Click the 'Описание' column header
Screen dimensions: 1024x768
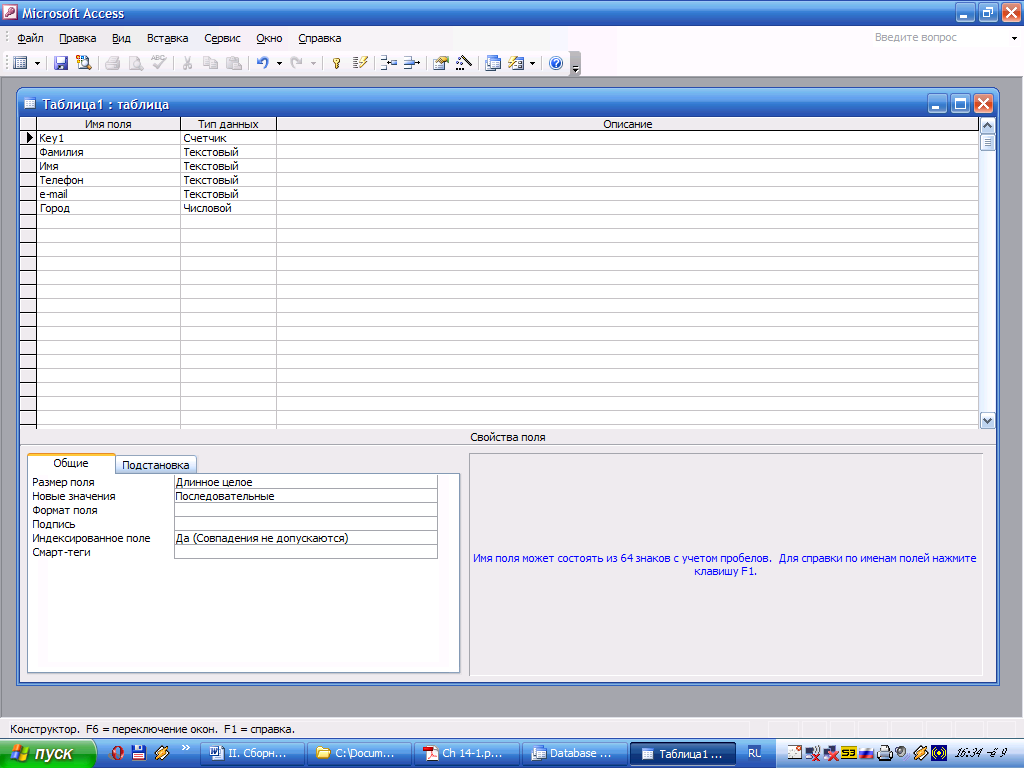pyautogui.click(x=628, y=124)
